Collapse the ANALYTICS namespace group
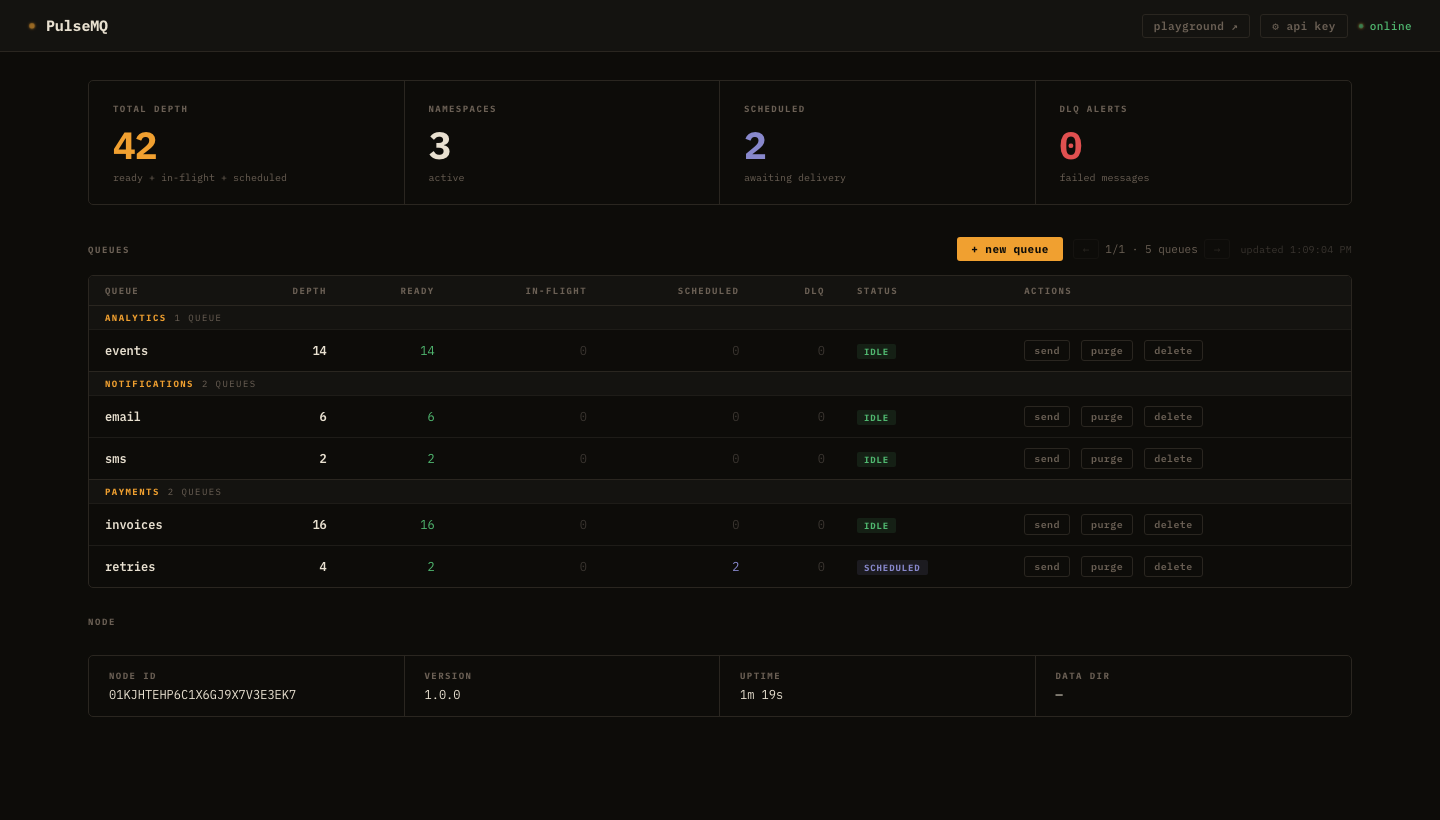1440x820 pixels. point(135,317)
